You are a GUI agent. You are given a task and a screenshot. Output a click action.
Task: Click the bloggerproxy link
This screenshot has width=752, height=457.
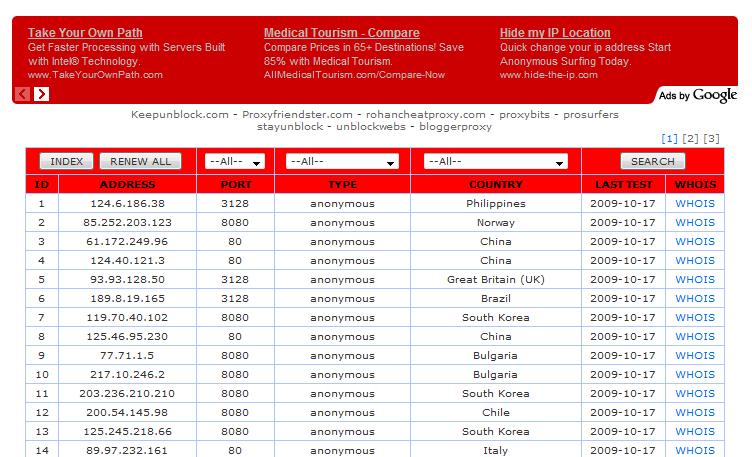455,128
